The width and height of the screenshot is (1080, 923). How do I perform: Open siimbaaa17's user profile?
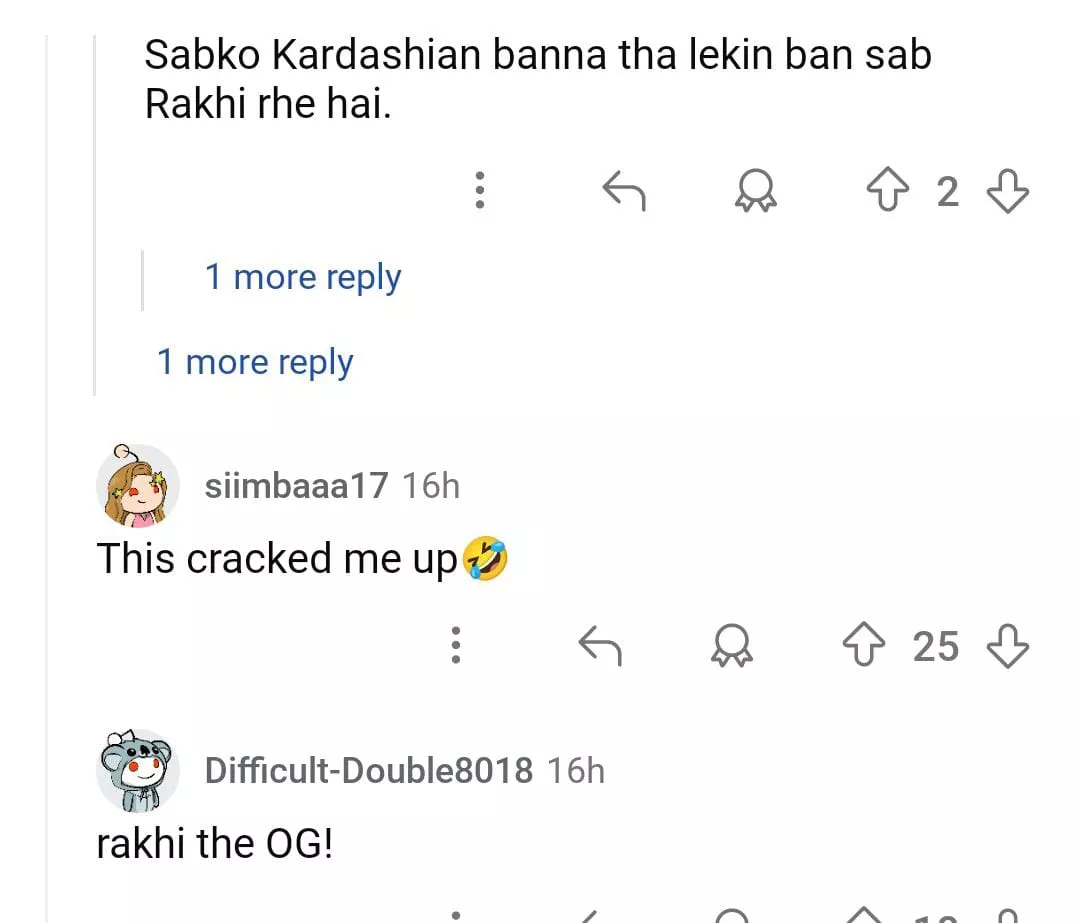click(x=295, y=487)
